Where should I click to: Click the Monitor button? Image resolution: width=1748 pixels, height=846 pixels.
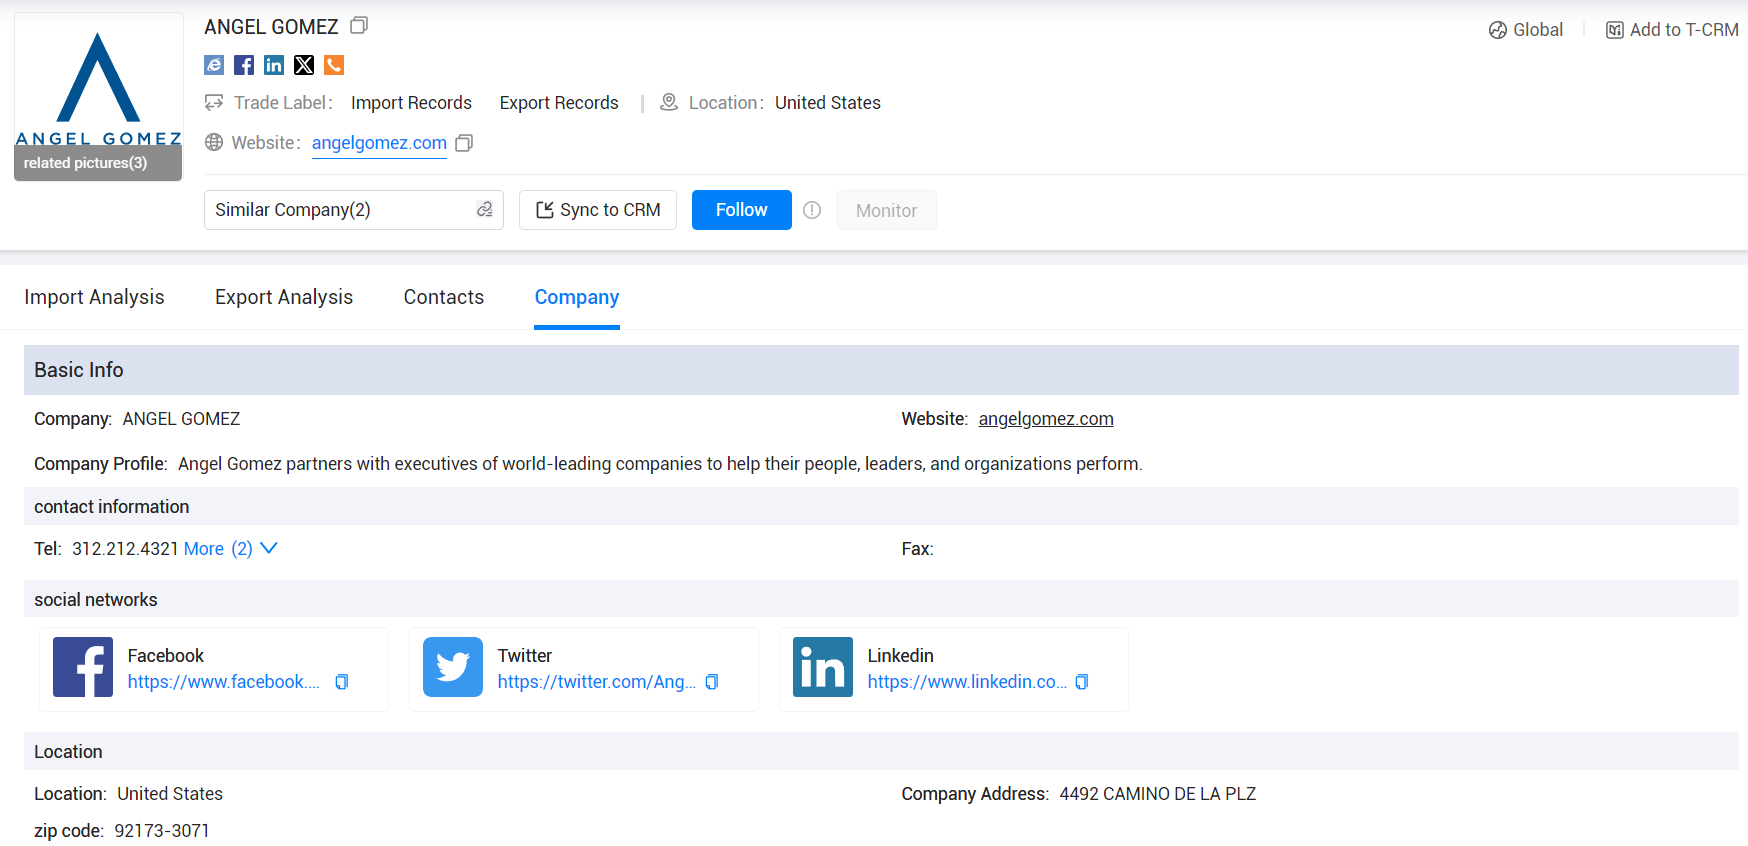coord(887,210)
